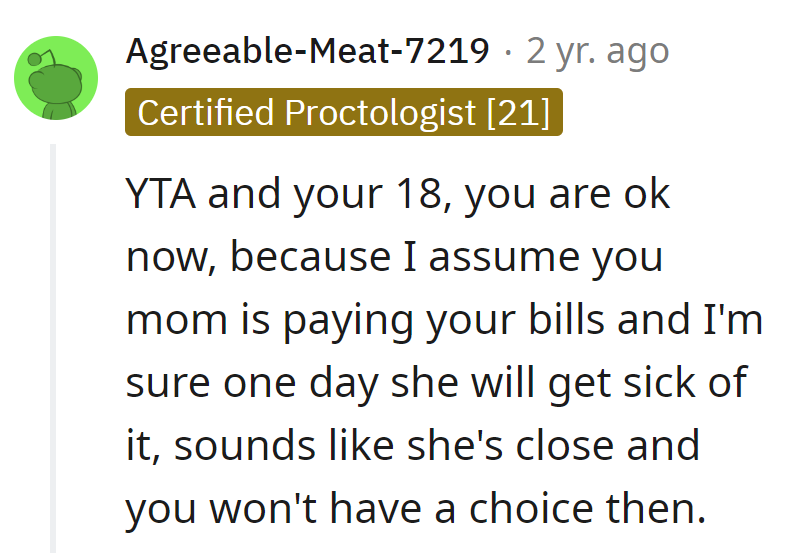Click the line "now, because I assume you"
The width and height of the screenshot is (786, 553).
pyautogui.click(x=394, y=257)
